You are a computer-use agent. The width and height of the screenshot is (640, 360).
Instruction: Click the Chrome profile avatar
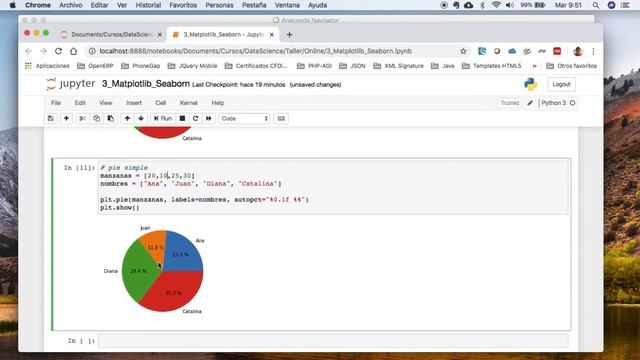578,51
